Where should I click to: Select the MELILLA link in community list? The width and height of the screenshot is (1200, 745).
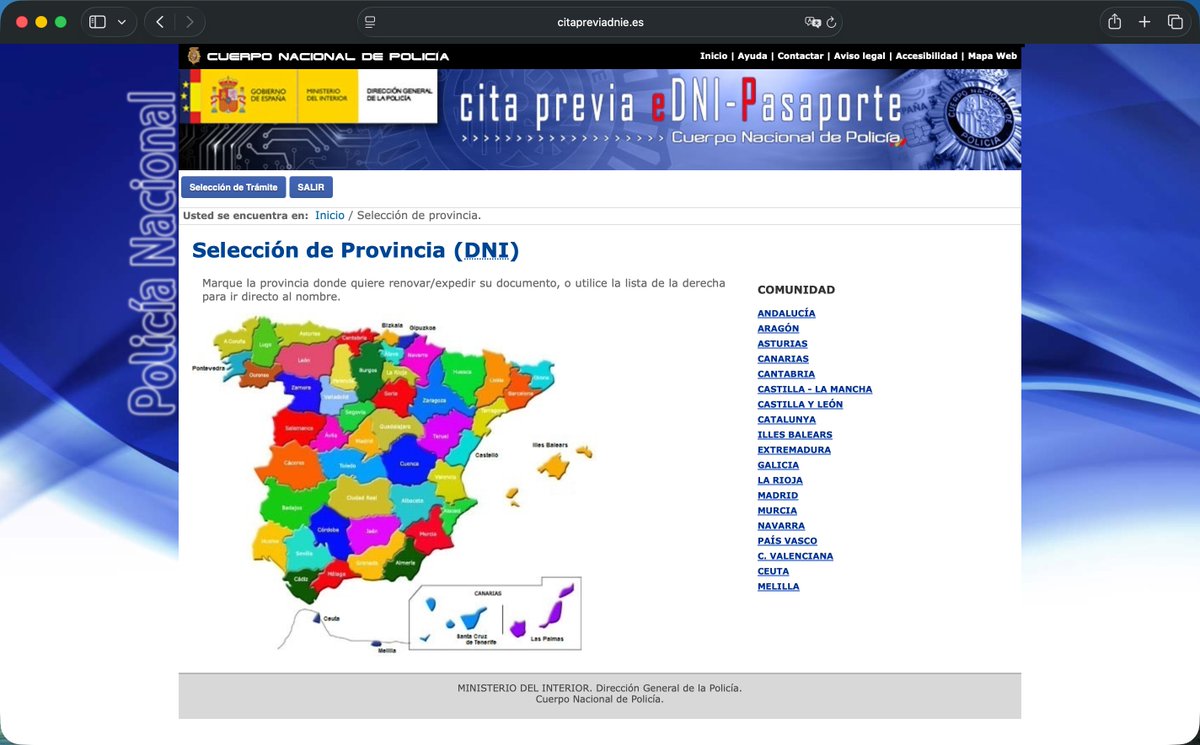(x=778, y=586)
